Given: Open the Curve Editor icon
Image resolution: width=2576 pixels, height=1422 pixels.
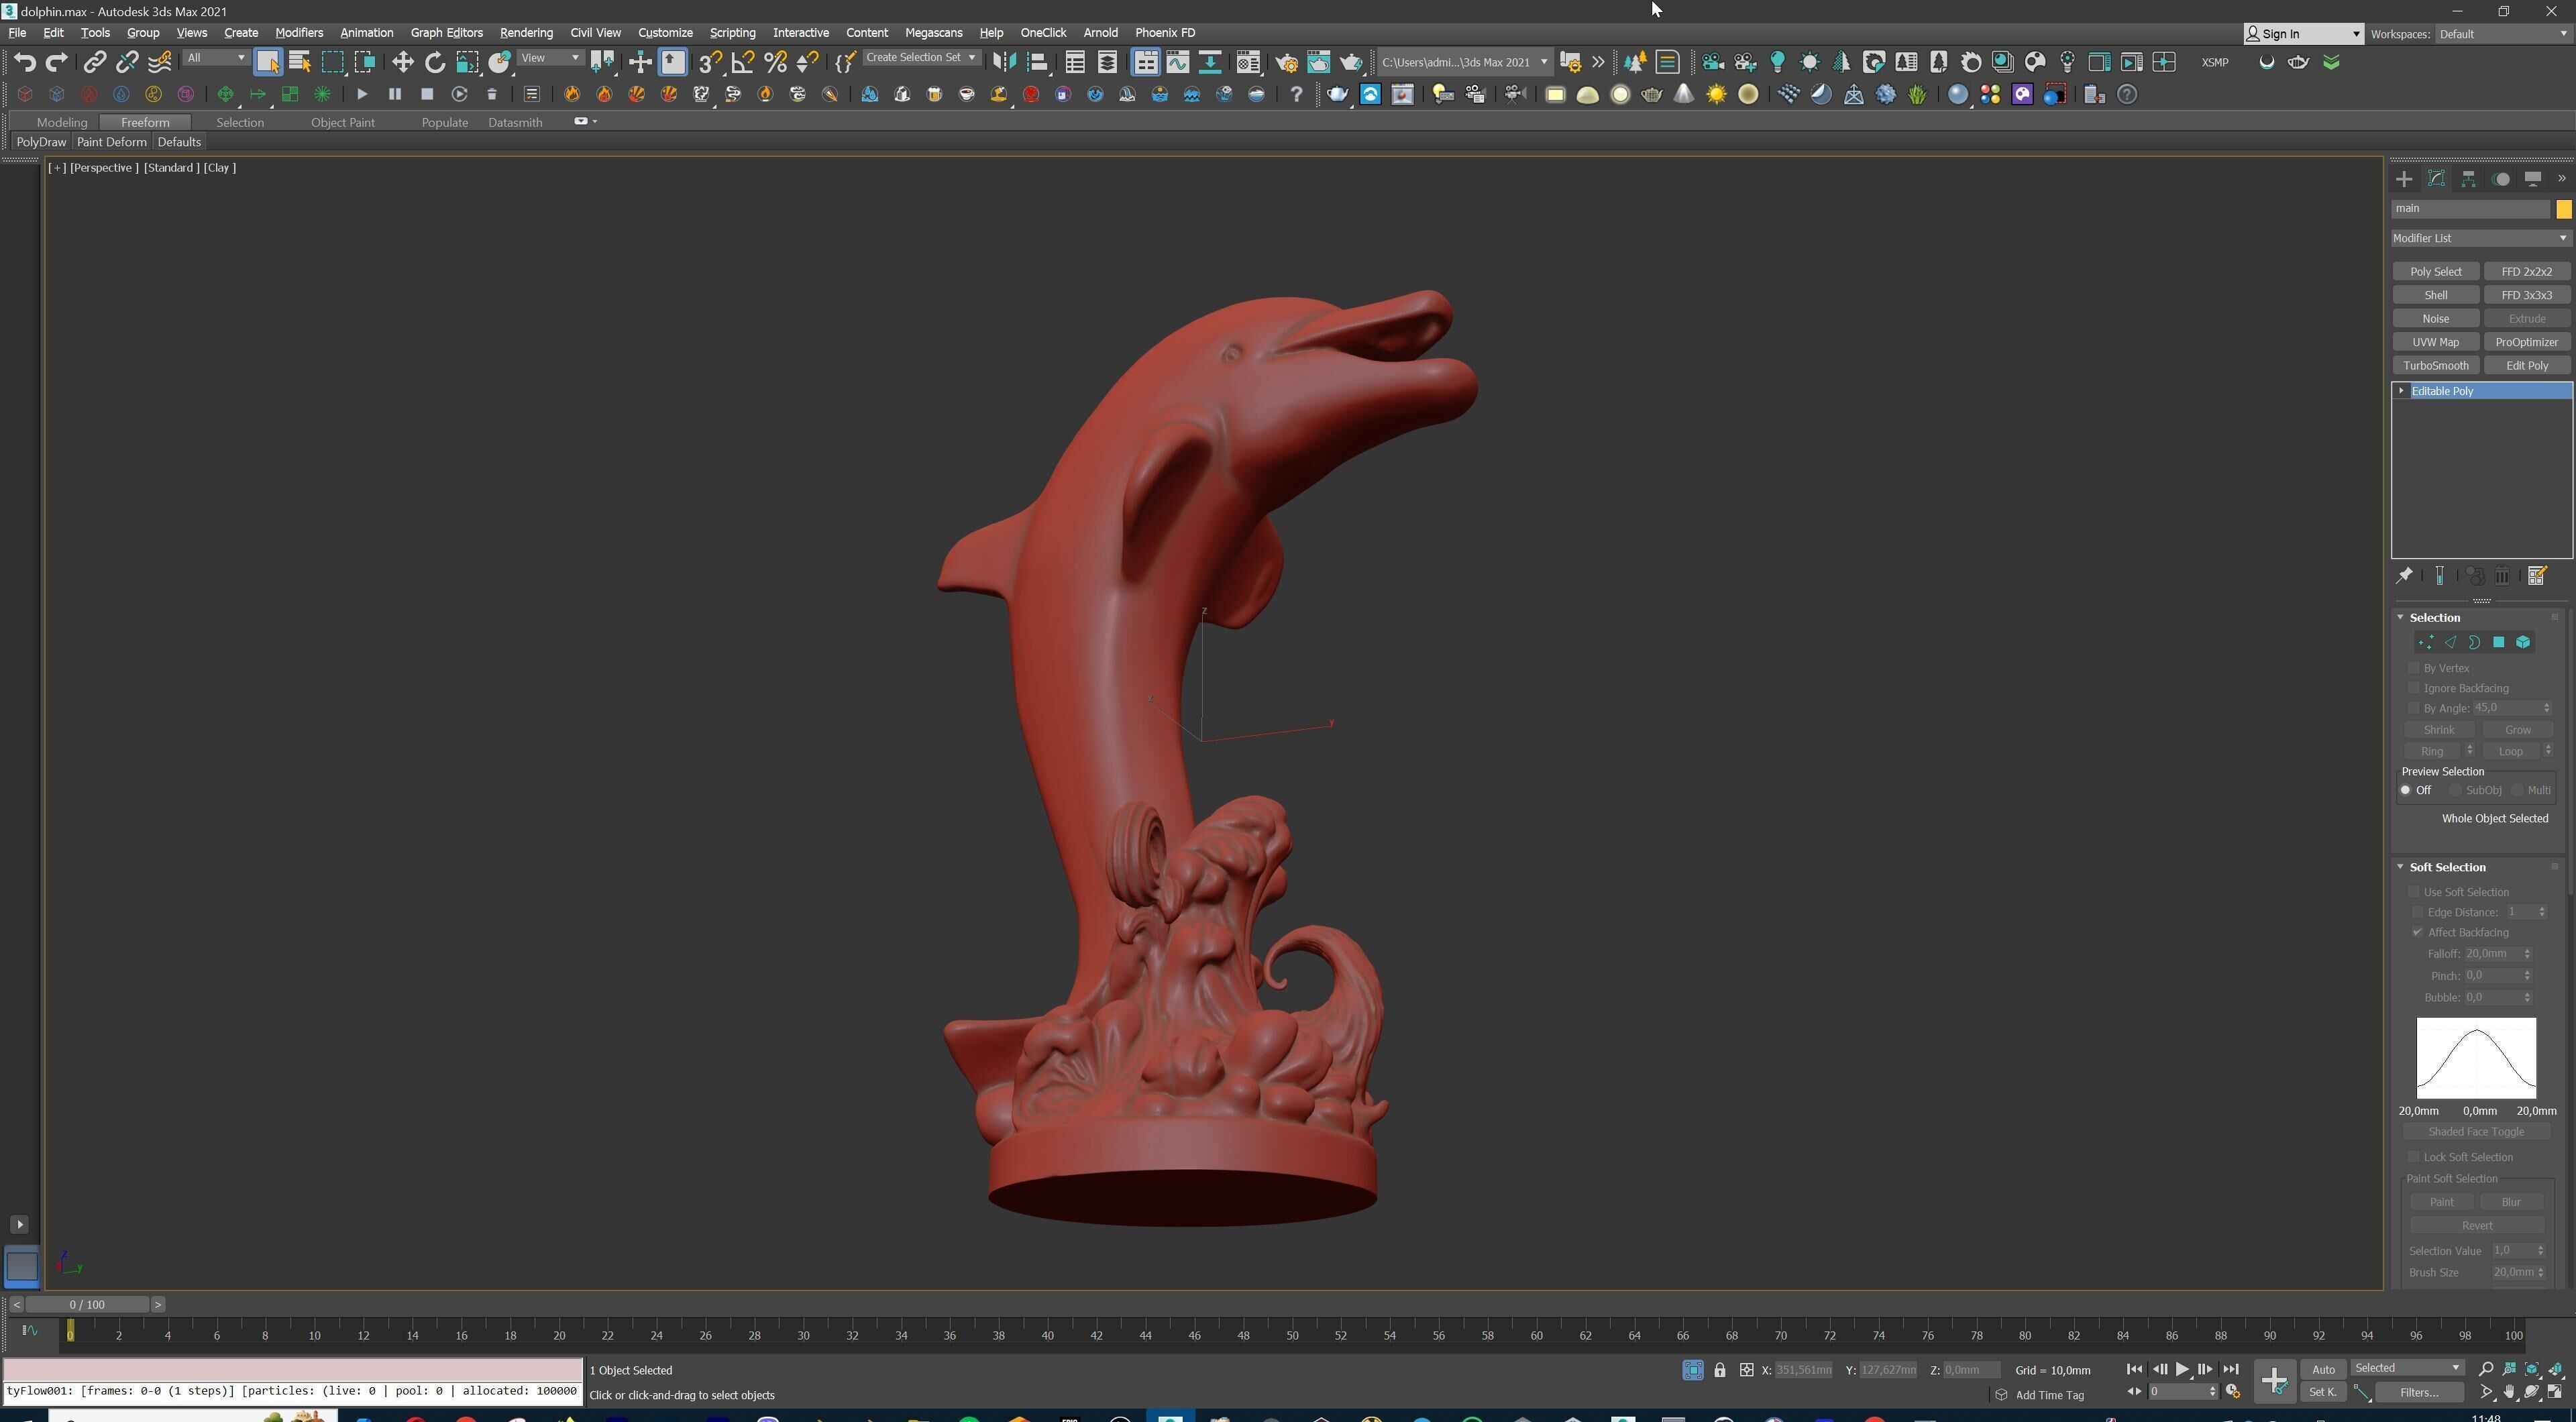Looking at the screenshot, I should coord(1178,62).
